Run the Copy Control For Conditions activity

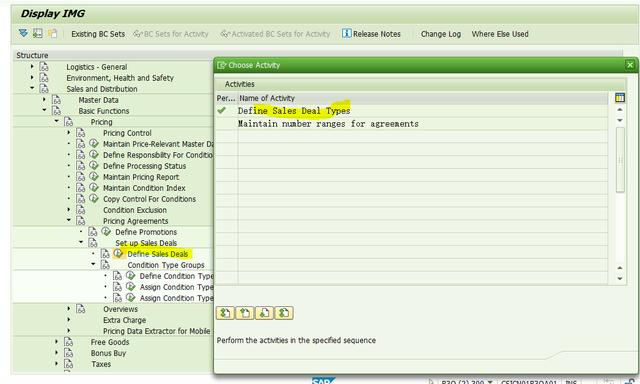pos(94,199)
